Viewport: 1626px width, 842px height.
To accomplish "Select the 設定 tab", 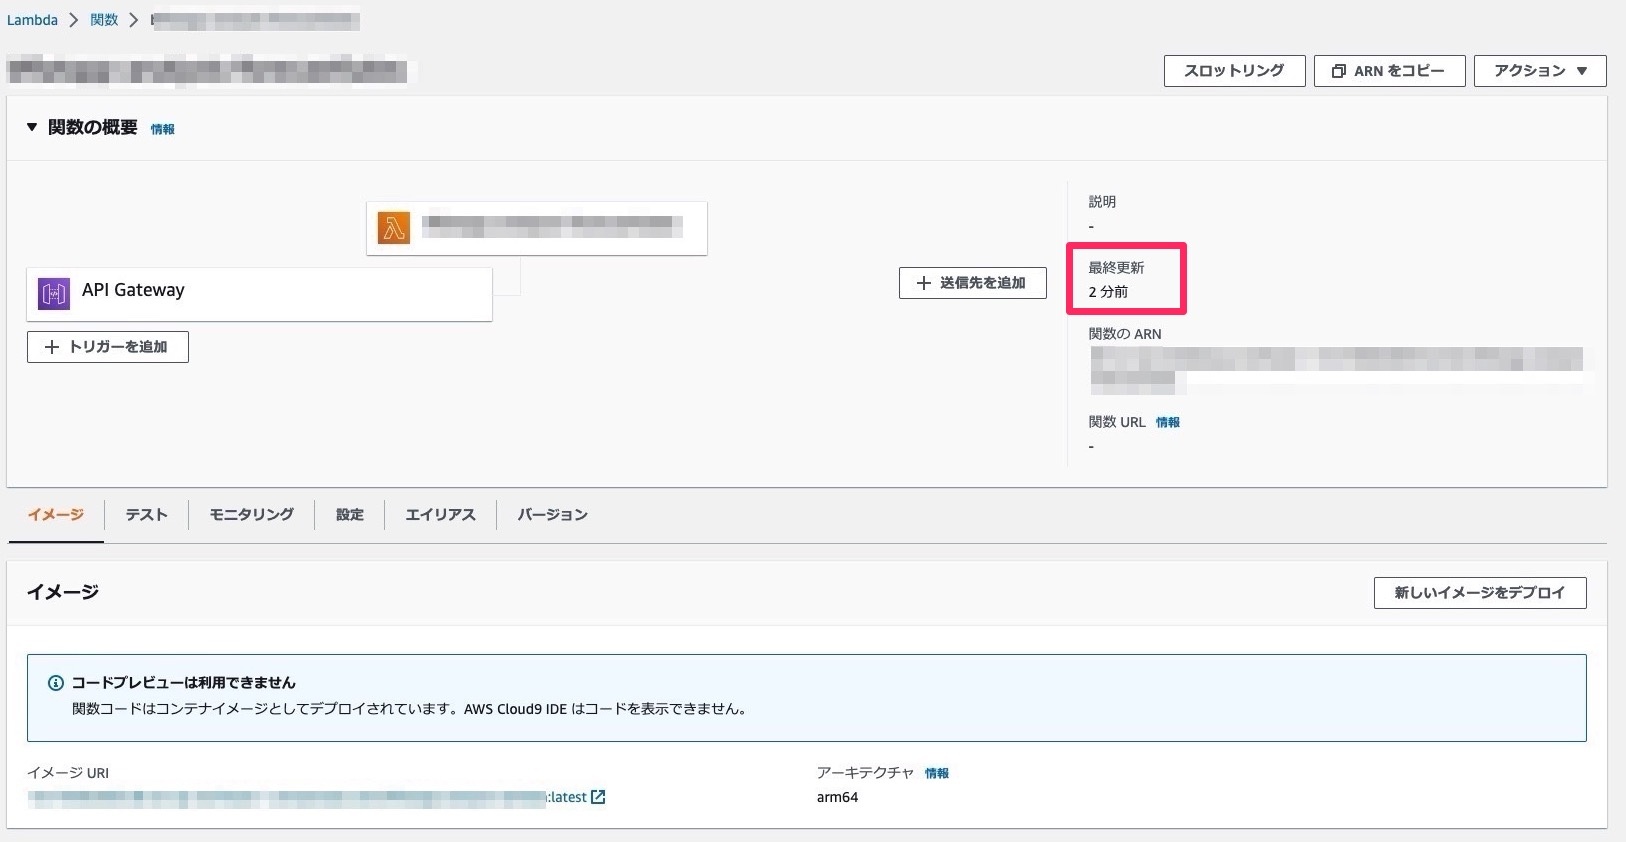I will point(350,514).
